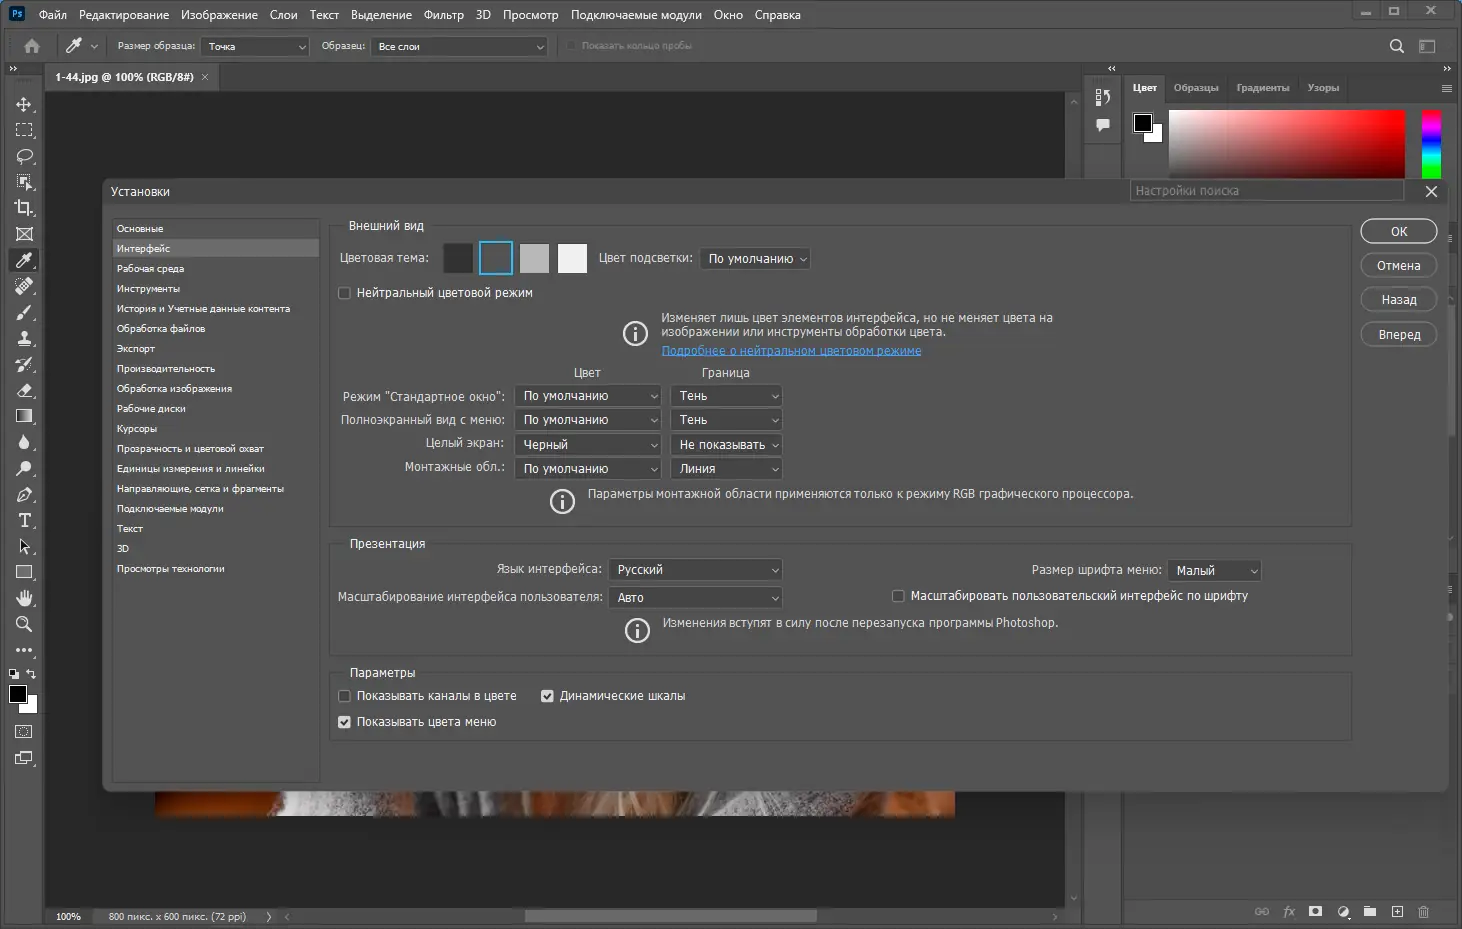Choose the Zoom tool in toolbar

pos(24,624)
